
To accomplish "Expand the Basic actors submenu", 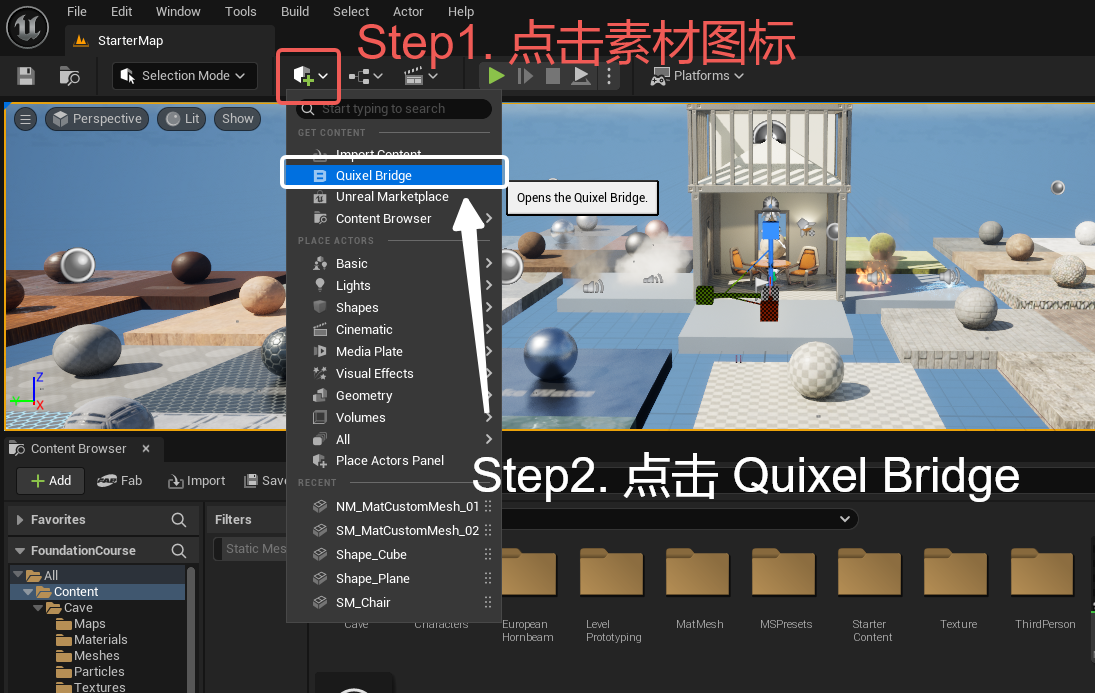I will [394, 263].
